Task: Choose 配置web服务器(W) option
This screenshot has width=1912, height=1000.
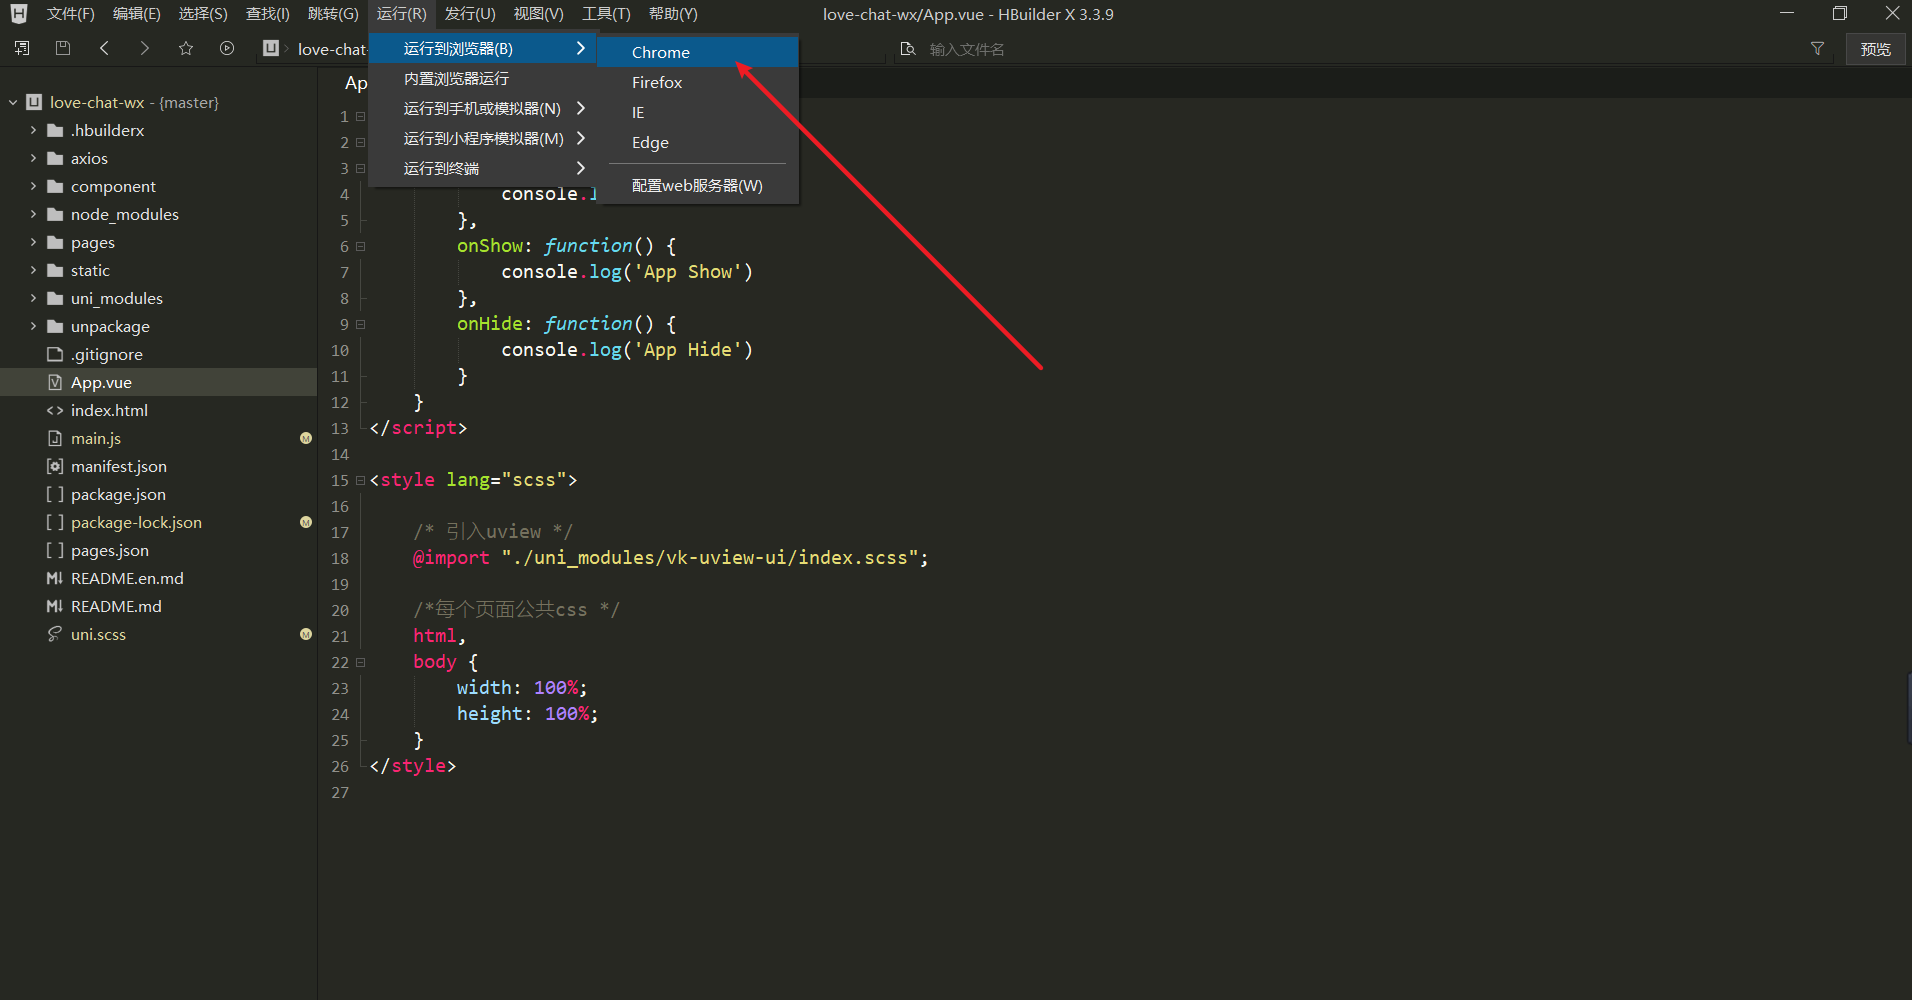Action: click(x=698, y=185)
